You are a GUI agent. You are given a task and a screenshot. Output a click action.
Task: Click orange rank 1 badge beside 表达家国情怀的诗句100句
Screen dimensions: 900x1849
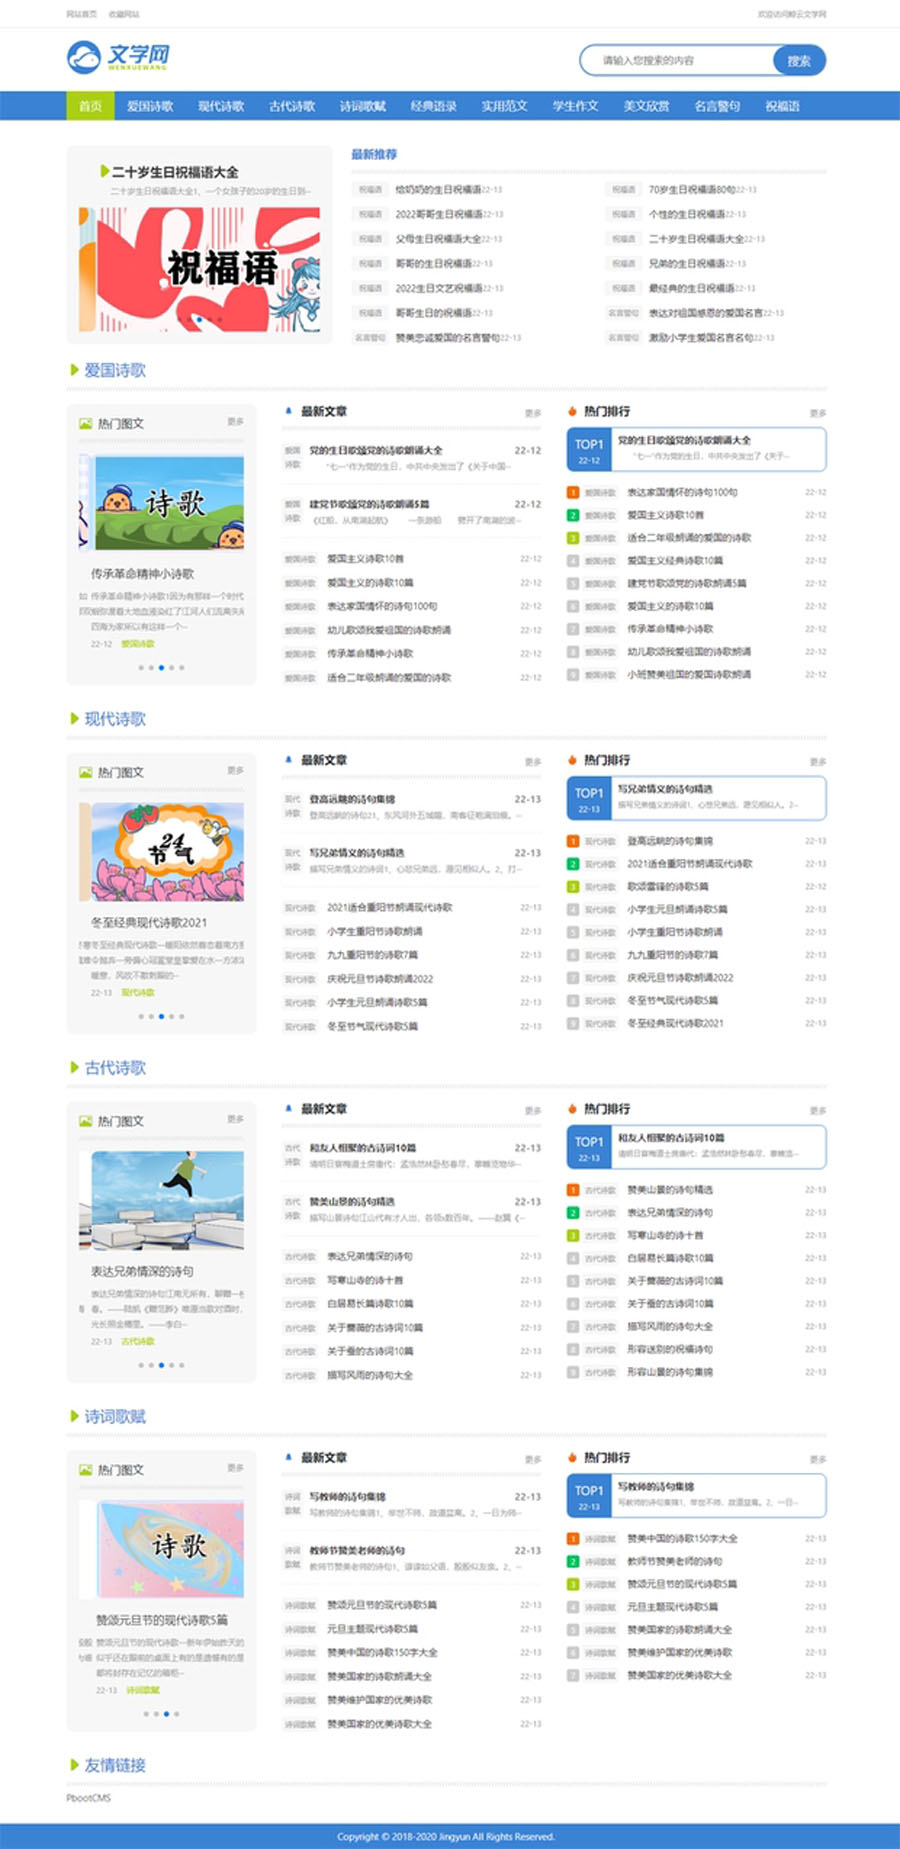[573, 492]
